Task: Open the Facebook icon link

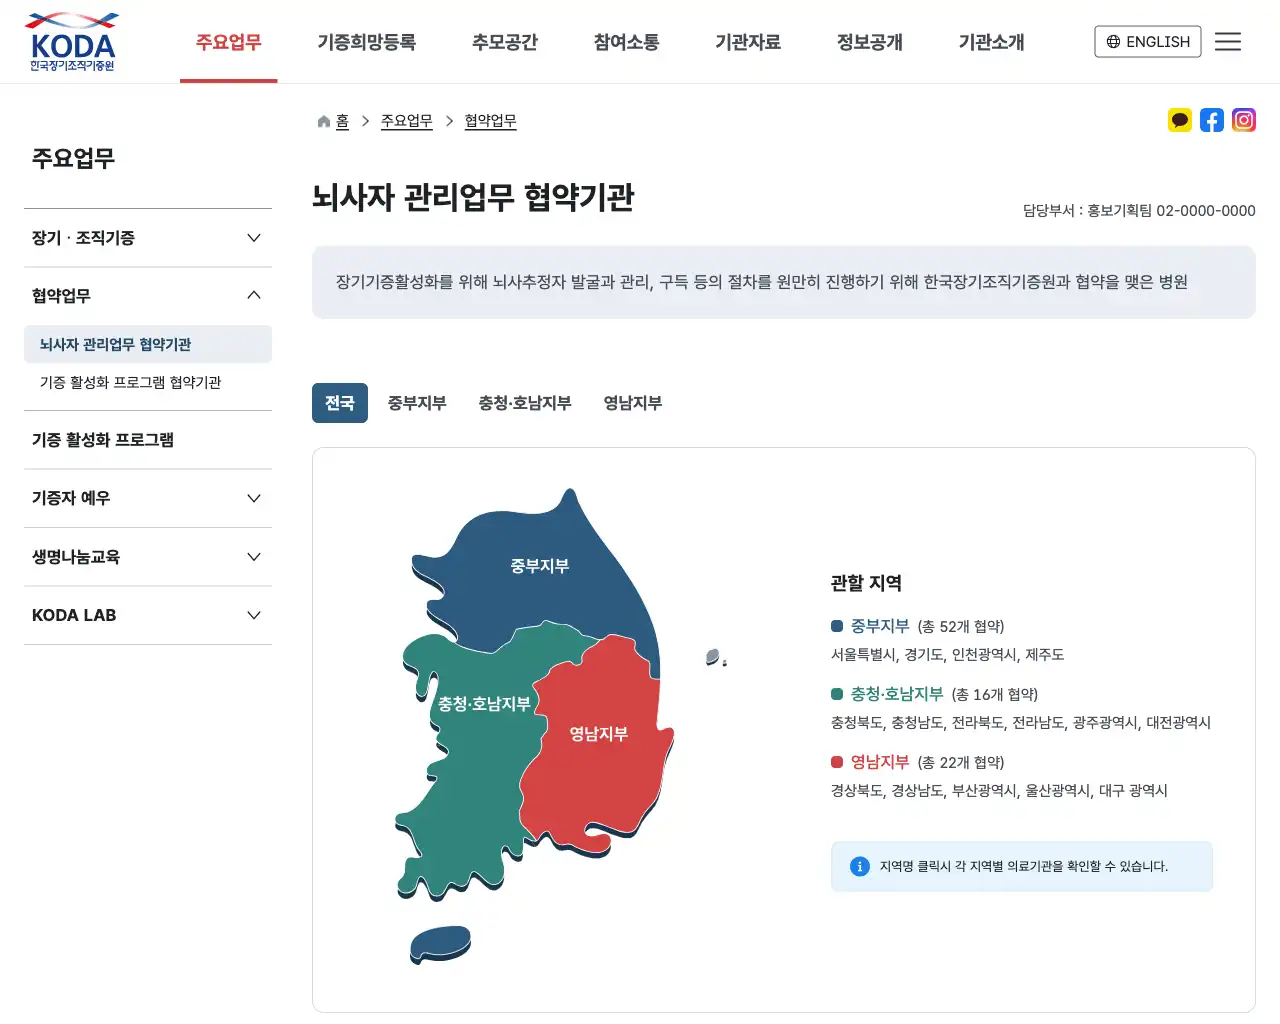Action: click(x=1212, y=121)
